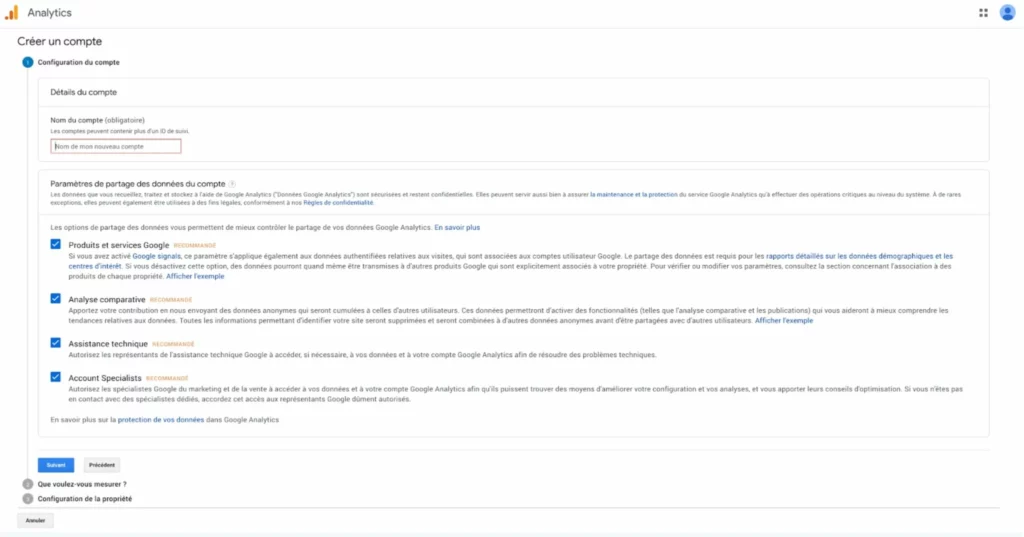
Task: Open 'protection de vos données' link
Action: [161, 420]
